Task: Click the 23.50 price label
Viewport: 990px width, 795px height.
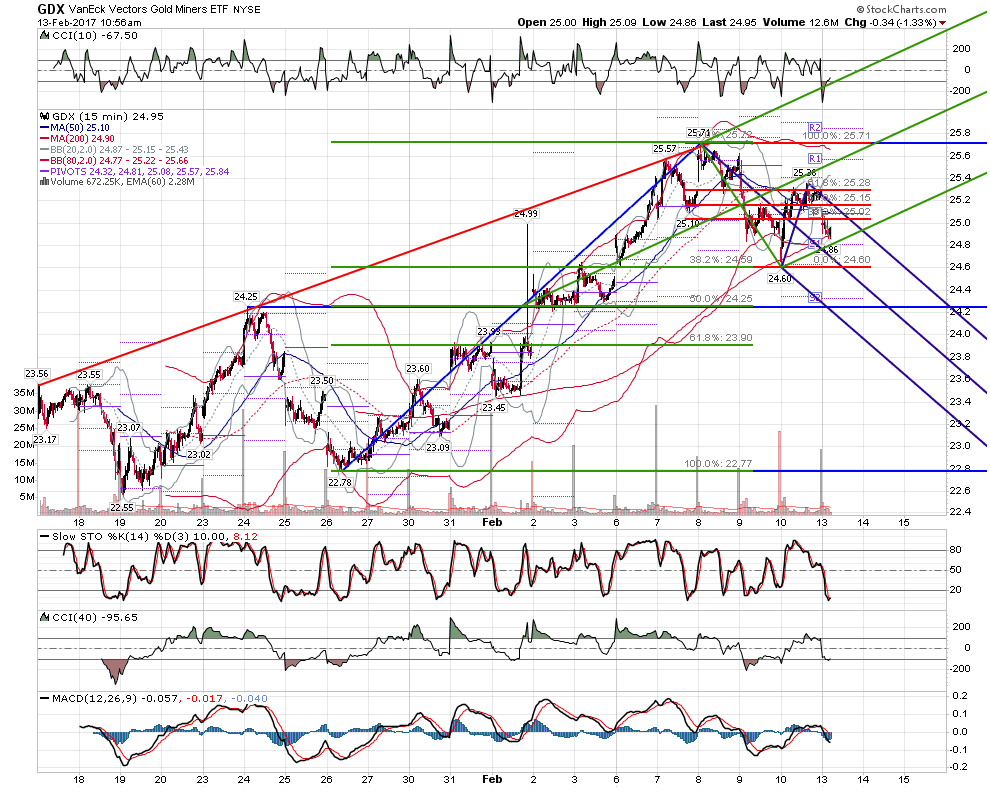Action: [x=322, y=380]
